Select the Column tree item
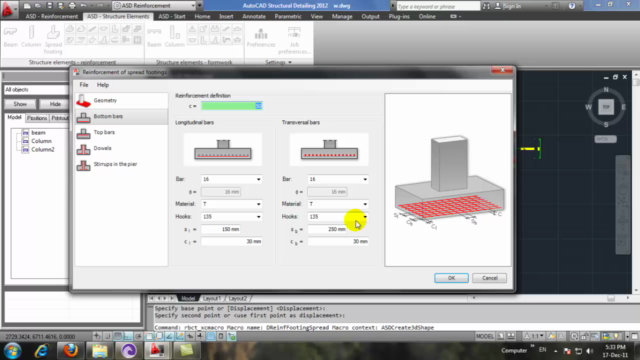640x360 pixels. [x=41, y=141]
